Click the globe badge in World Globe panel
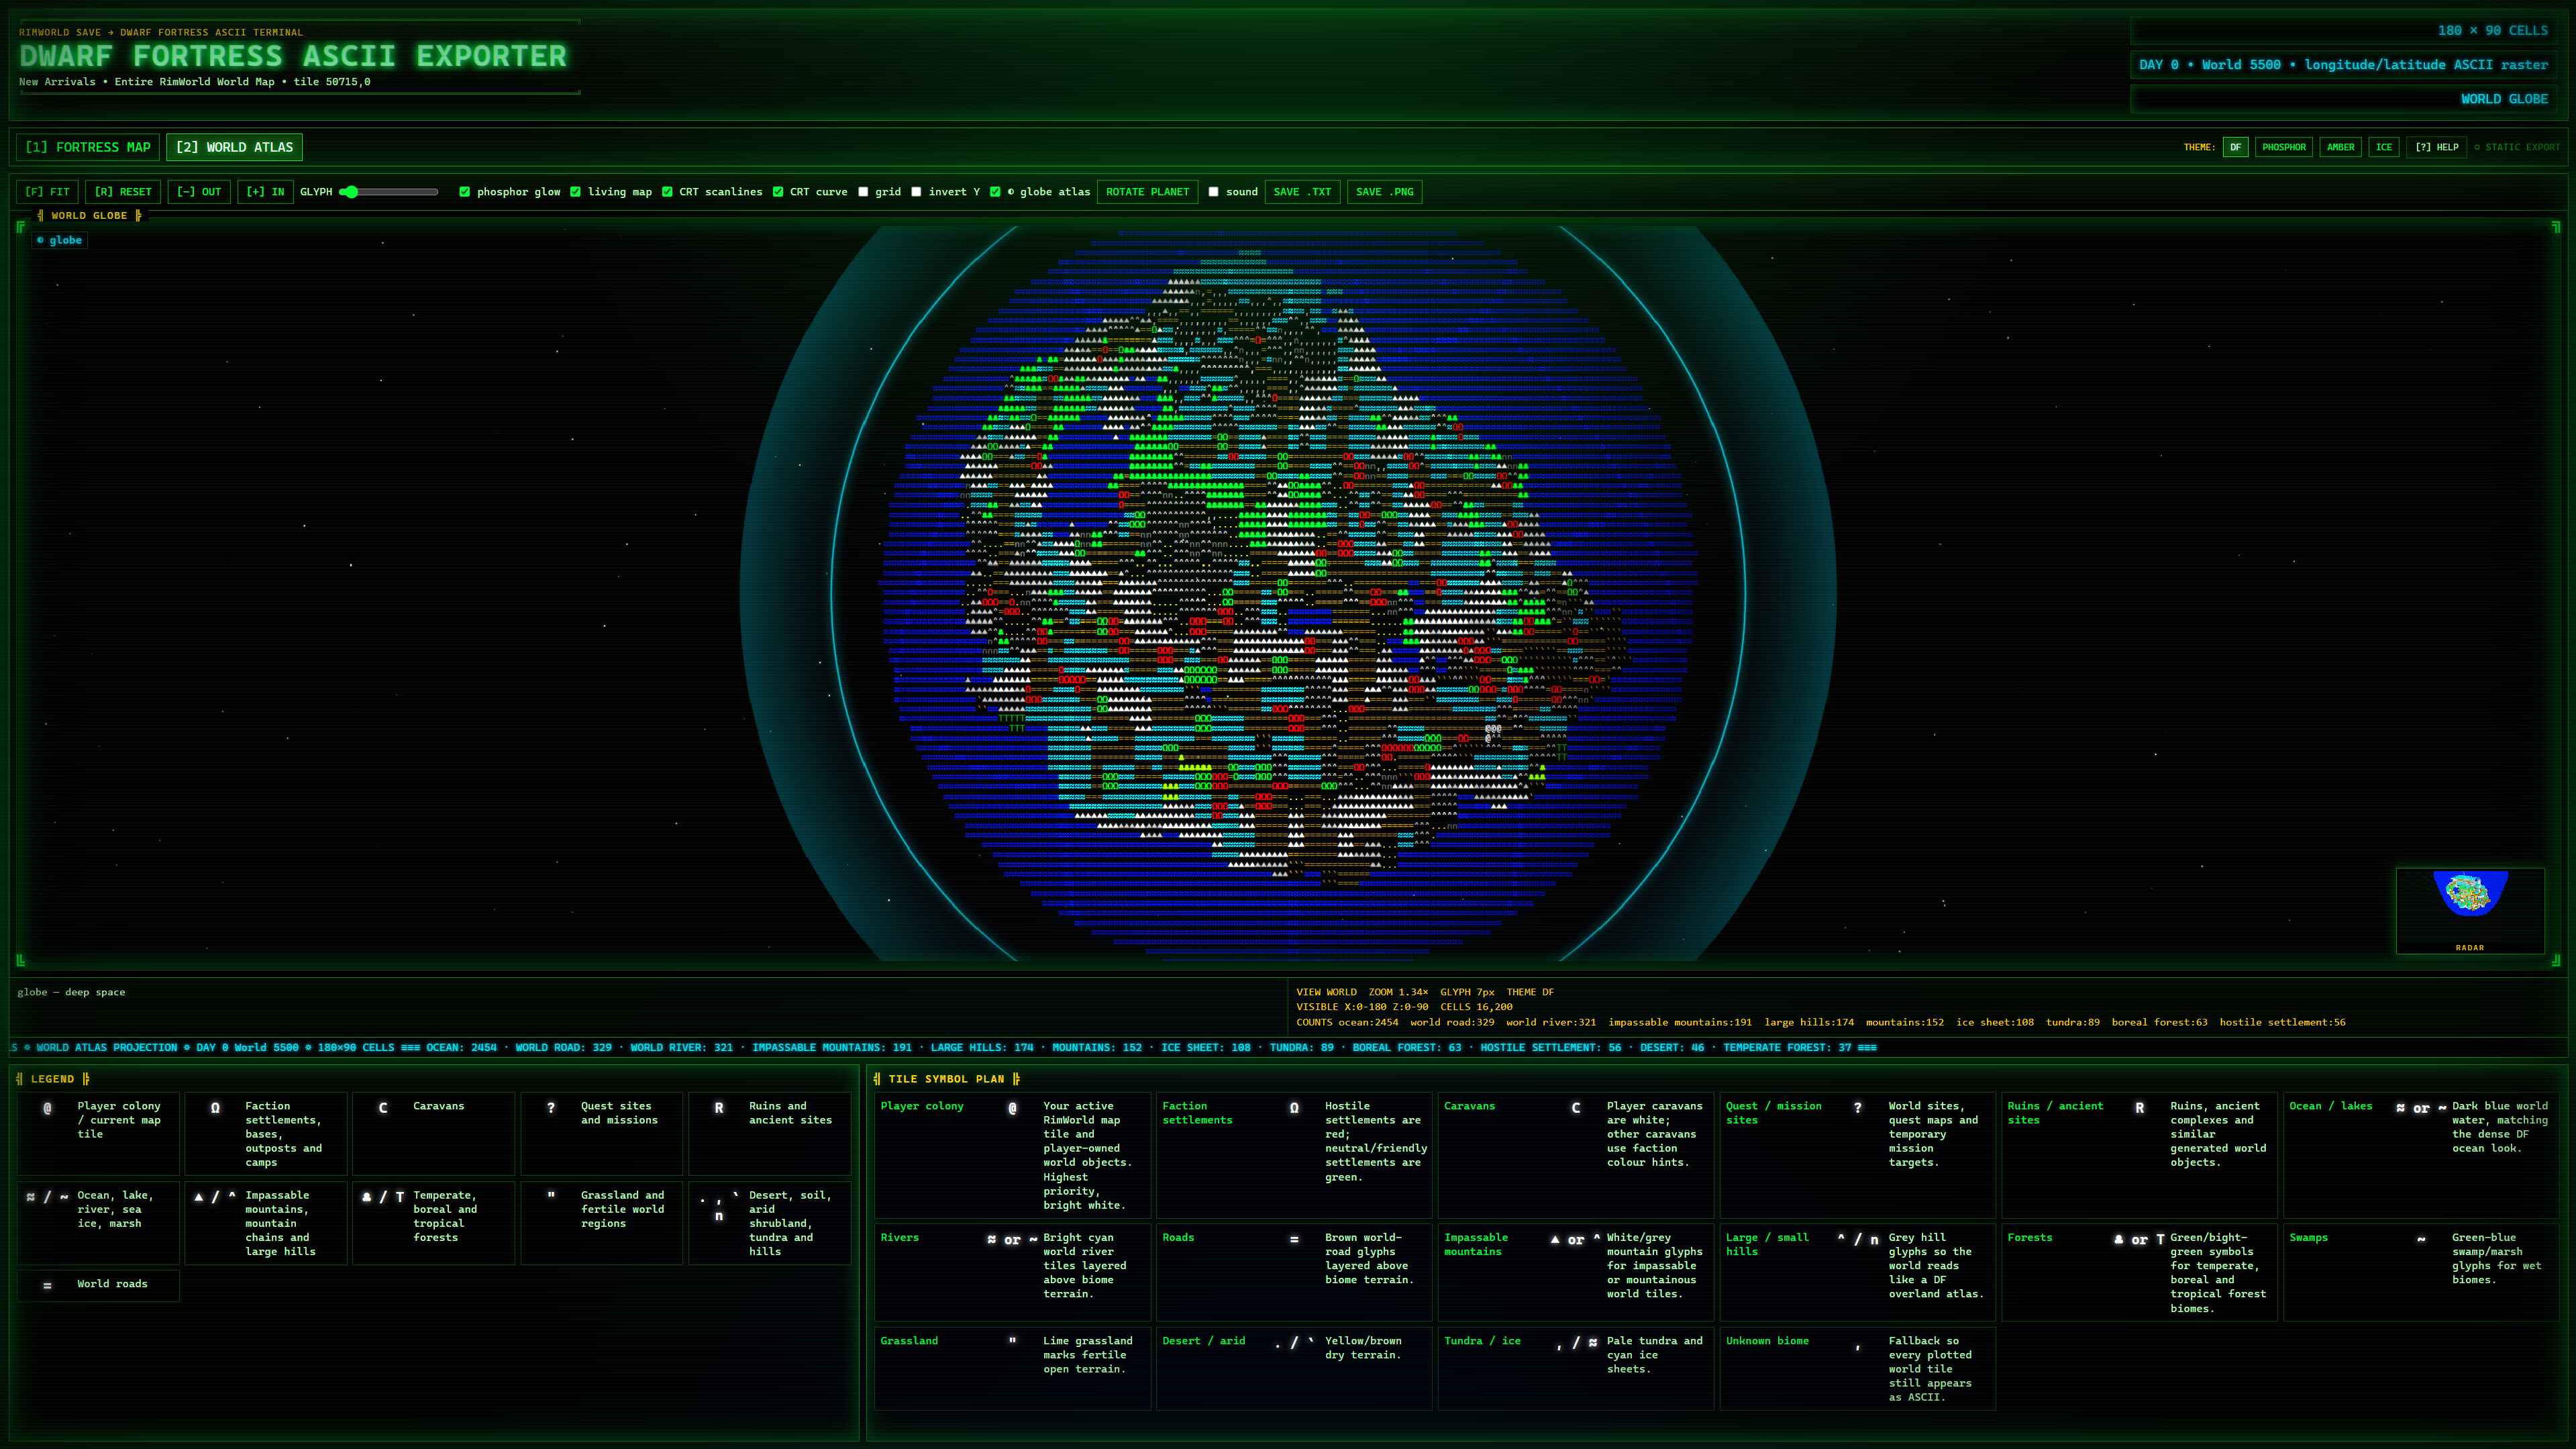The height and width of the screenshot is (1449, 2576). tap(59, 240)
